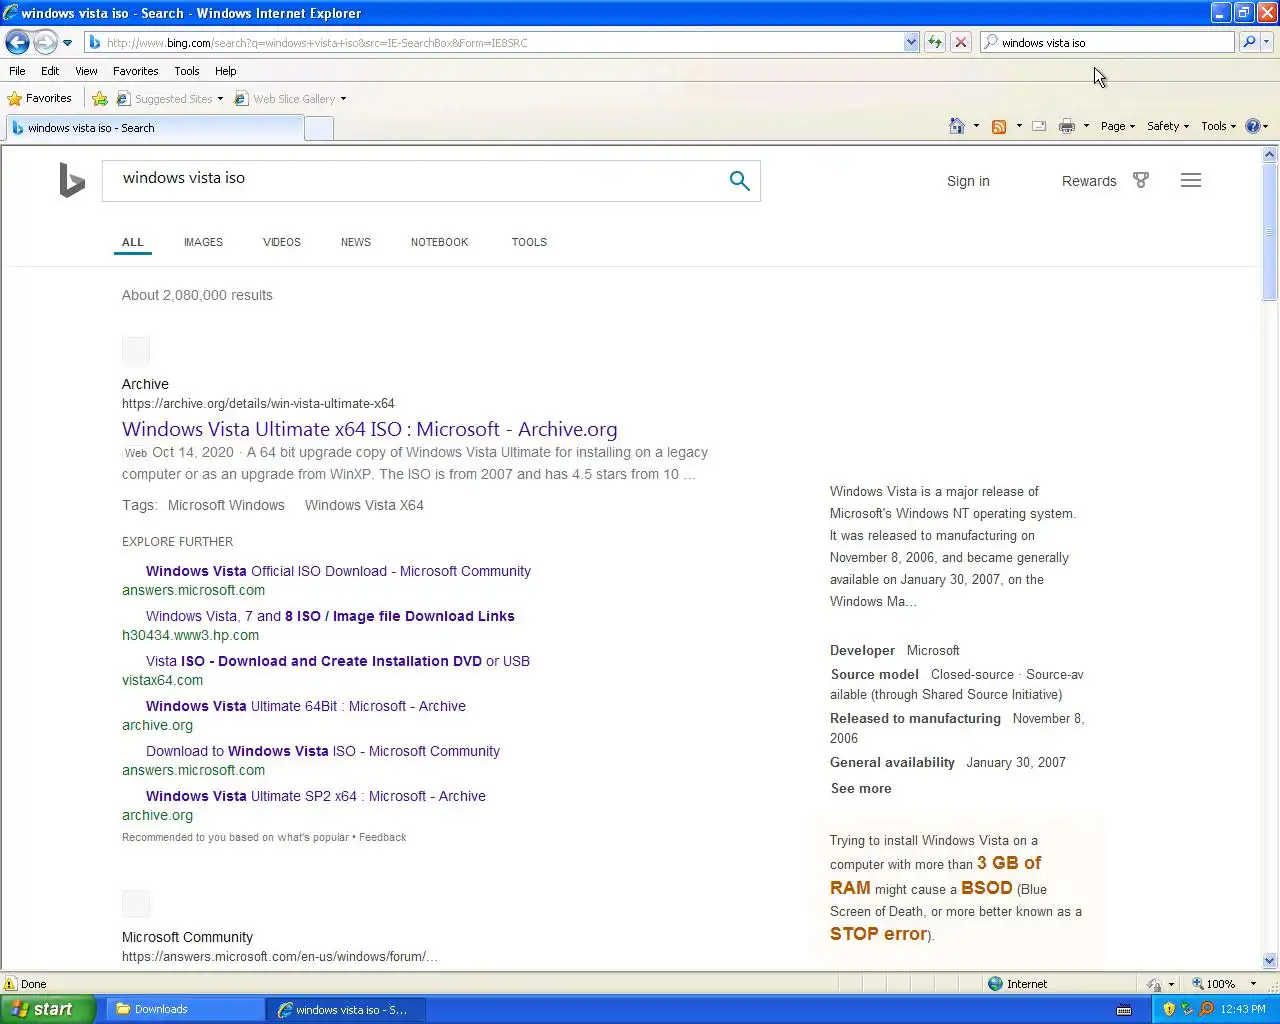Click the 'See more' link in info panel
The width and height of the screenshot is (1280, 1024).
pyautogui.click(x=861, y=788)
